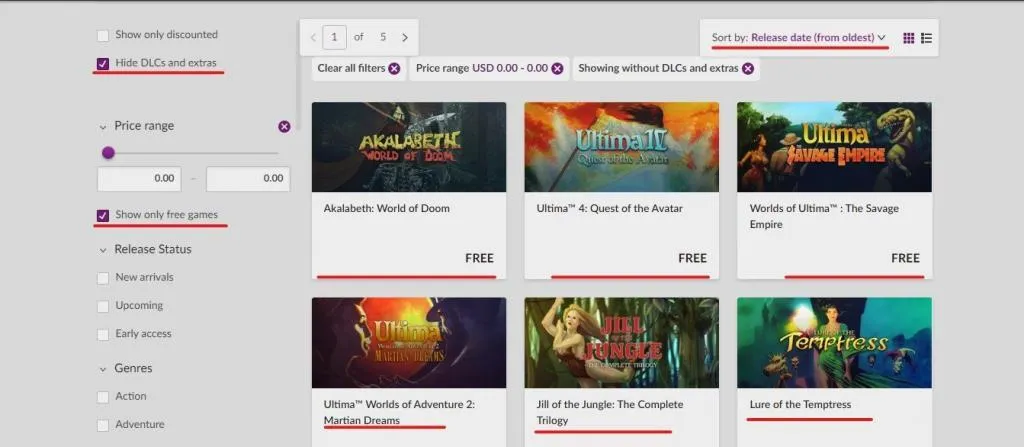Image resolution: width=1024 pixels, height=447 pixels.
Task: Click the maximum price input field
Action: tap(248, 178)
